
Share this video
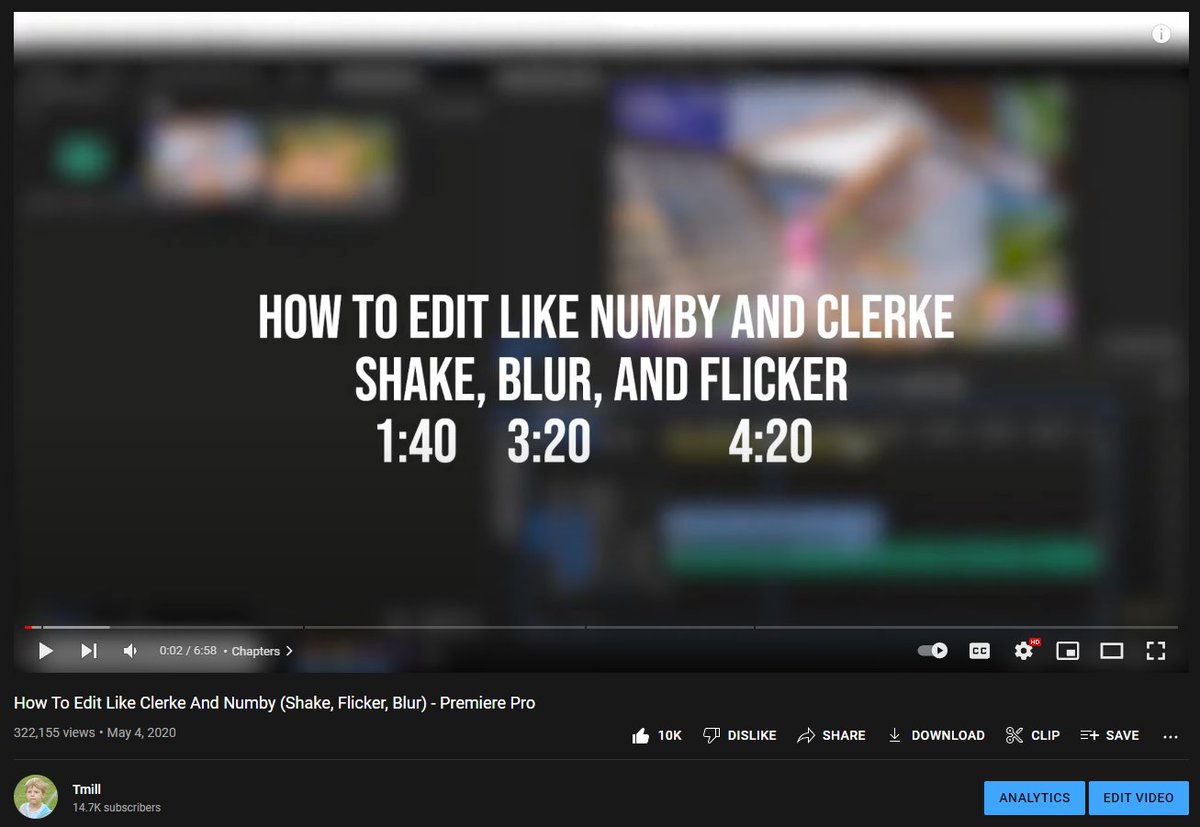coord(831,735)
